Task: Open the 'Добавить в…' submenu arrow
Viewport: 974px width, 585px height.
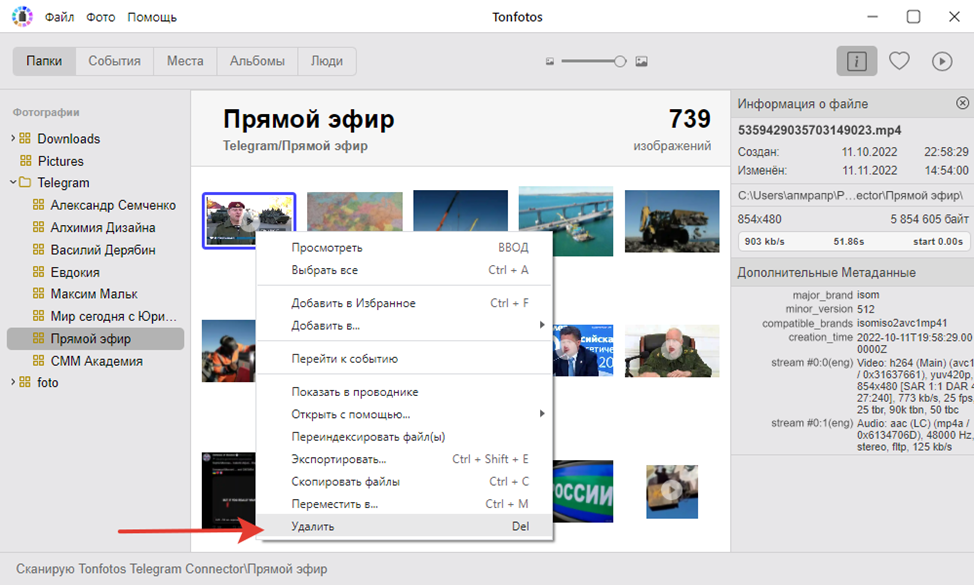Action: 542,325
